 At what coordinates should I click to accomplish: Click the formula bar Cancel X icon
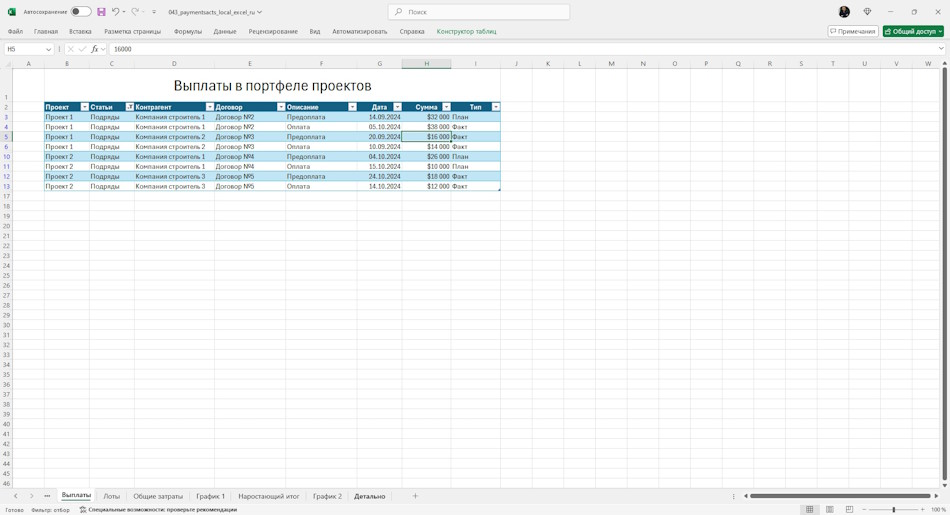point(71,49)
